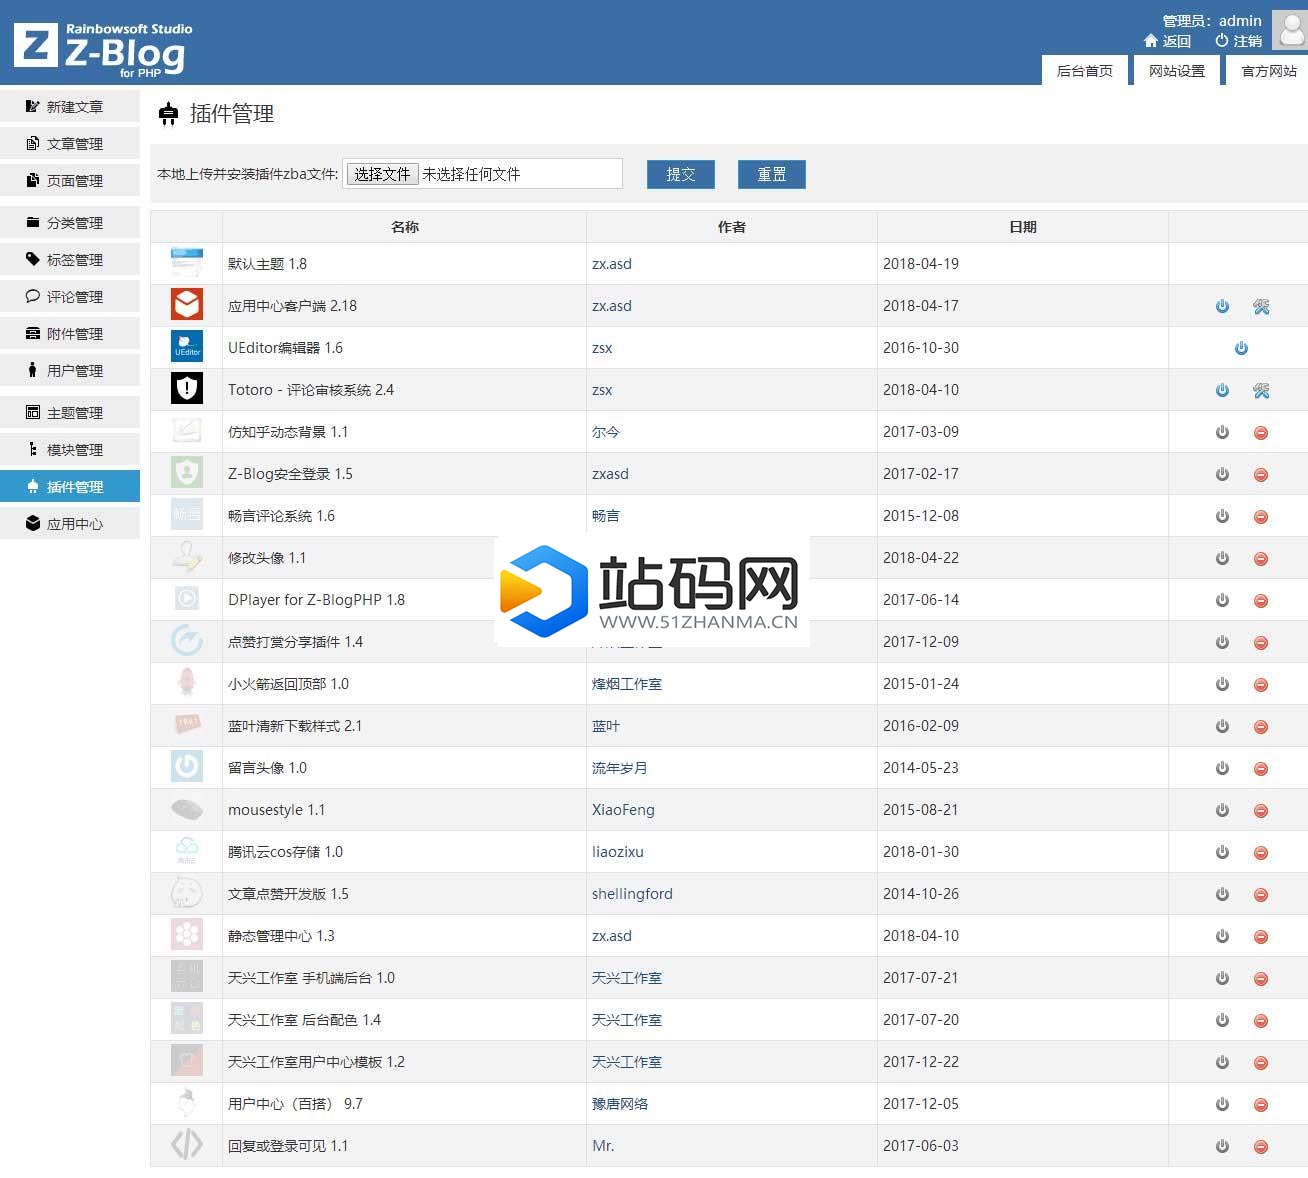Open settings tools for 应用中心客户端

[x=1261, y=307]
